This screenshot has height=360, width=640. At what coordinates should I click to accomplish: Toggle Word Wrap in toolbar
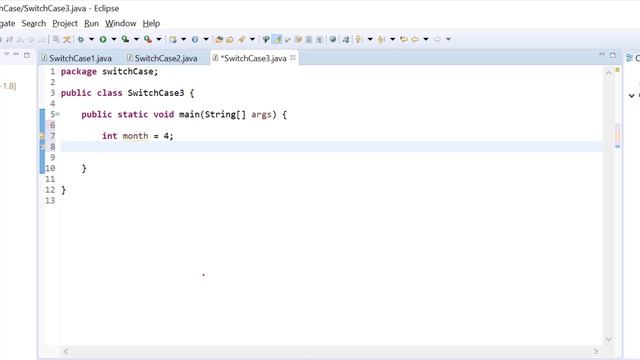tap(287, 39)
